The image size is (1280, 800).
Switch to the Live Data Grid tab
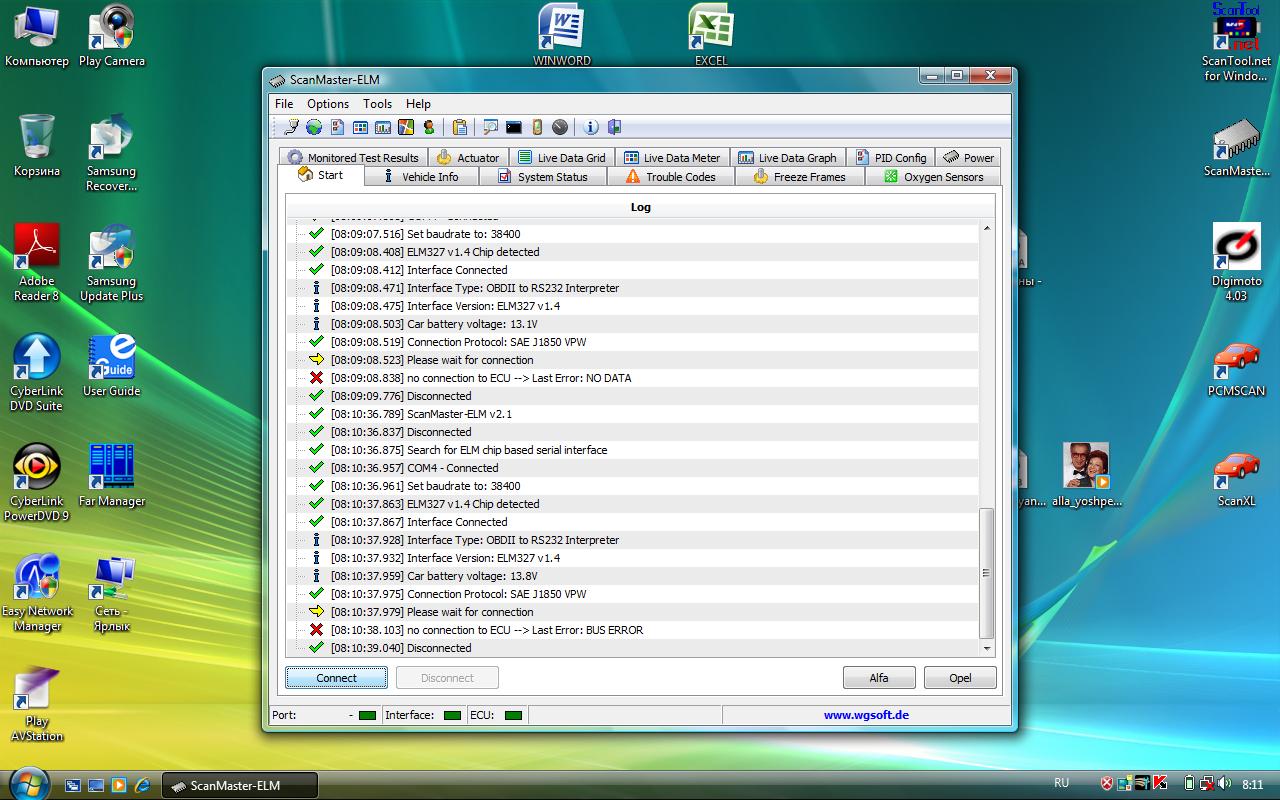pyautogui.click(x=561, y=157)
